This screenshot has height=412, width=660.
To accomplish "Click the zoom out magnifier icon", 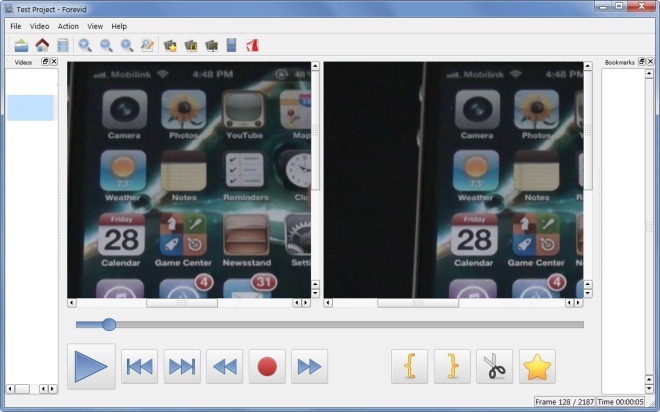I will [106, 45].
